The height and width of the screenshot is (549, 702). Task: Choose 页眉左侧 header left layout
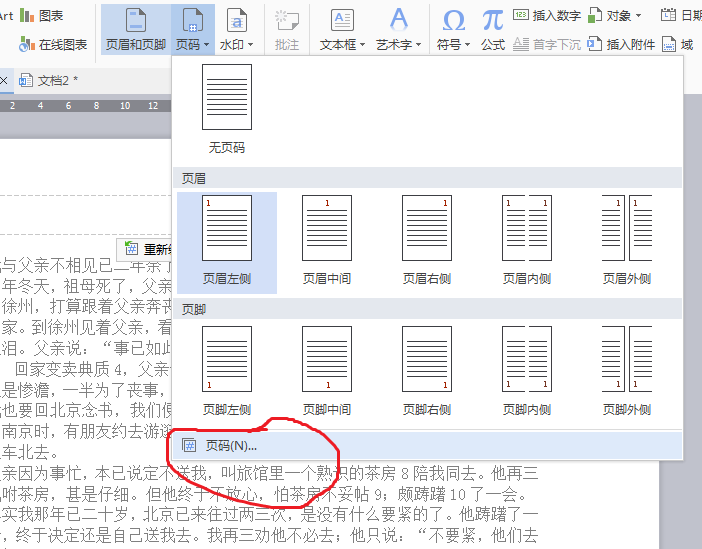tap(227, 242)
